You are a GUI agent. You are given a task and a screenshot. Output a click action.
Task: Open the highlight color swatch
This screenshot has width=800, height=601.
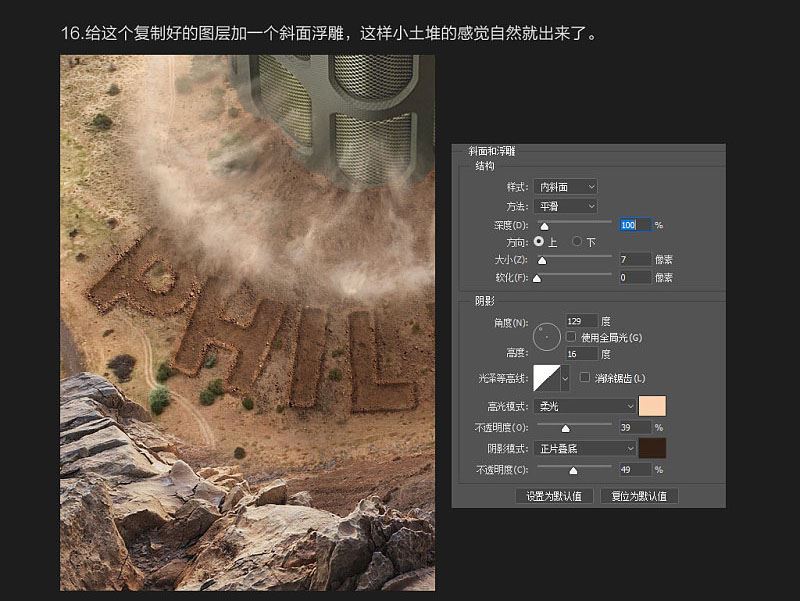pos(651,405)
